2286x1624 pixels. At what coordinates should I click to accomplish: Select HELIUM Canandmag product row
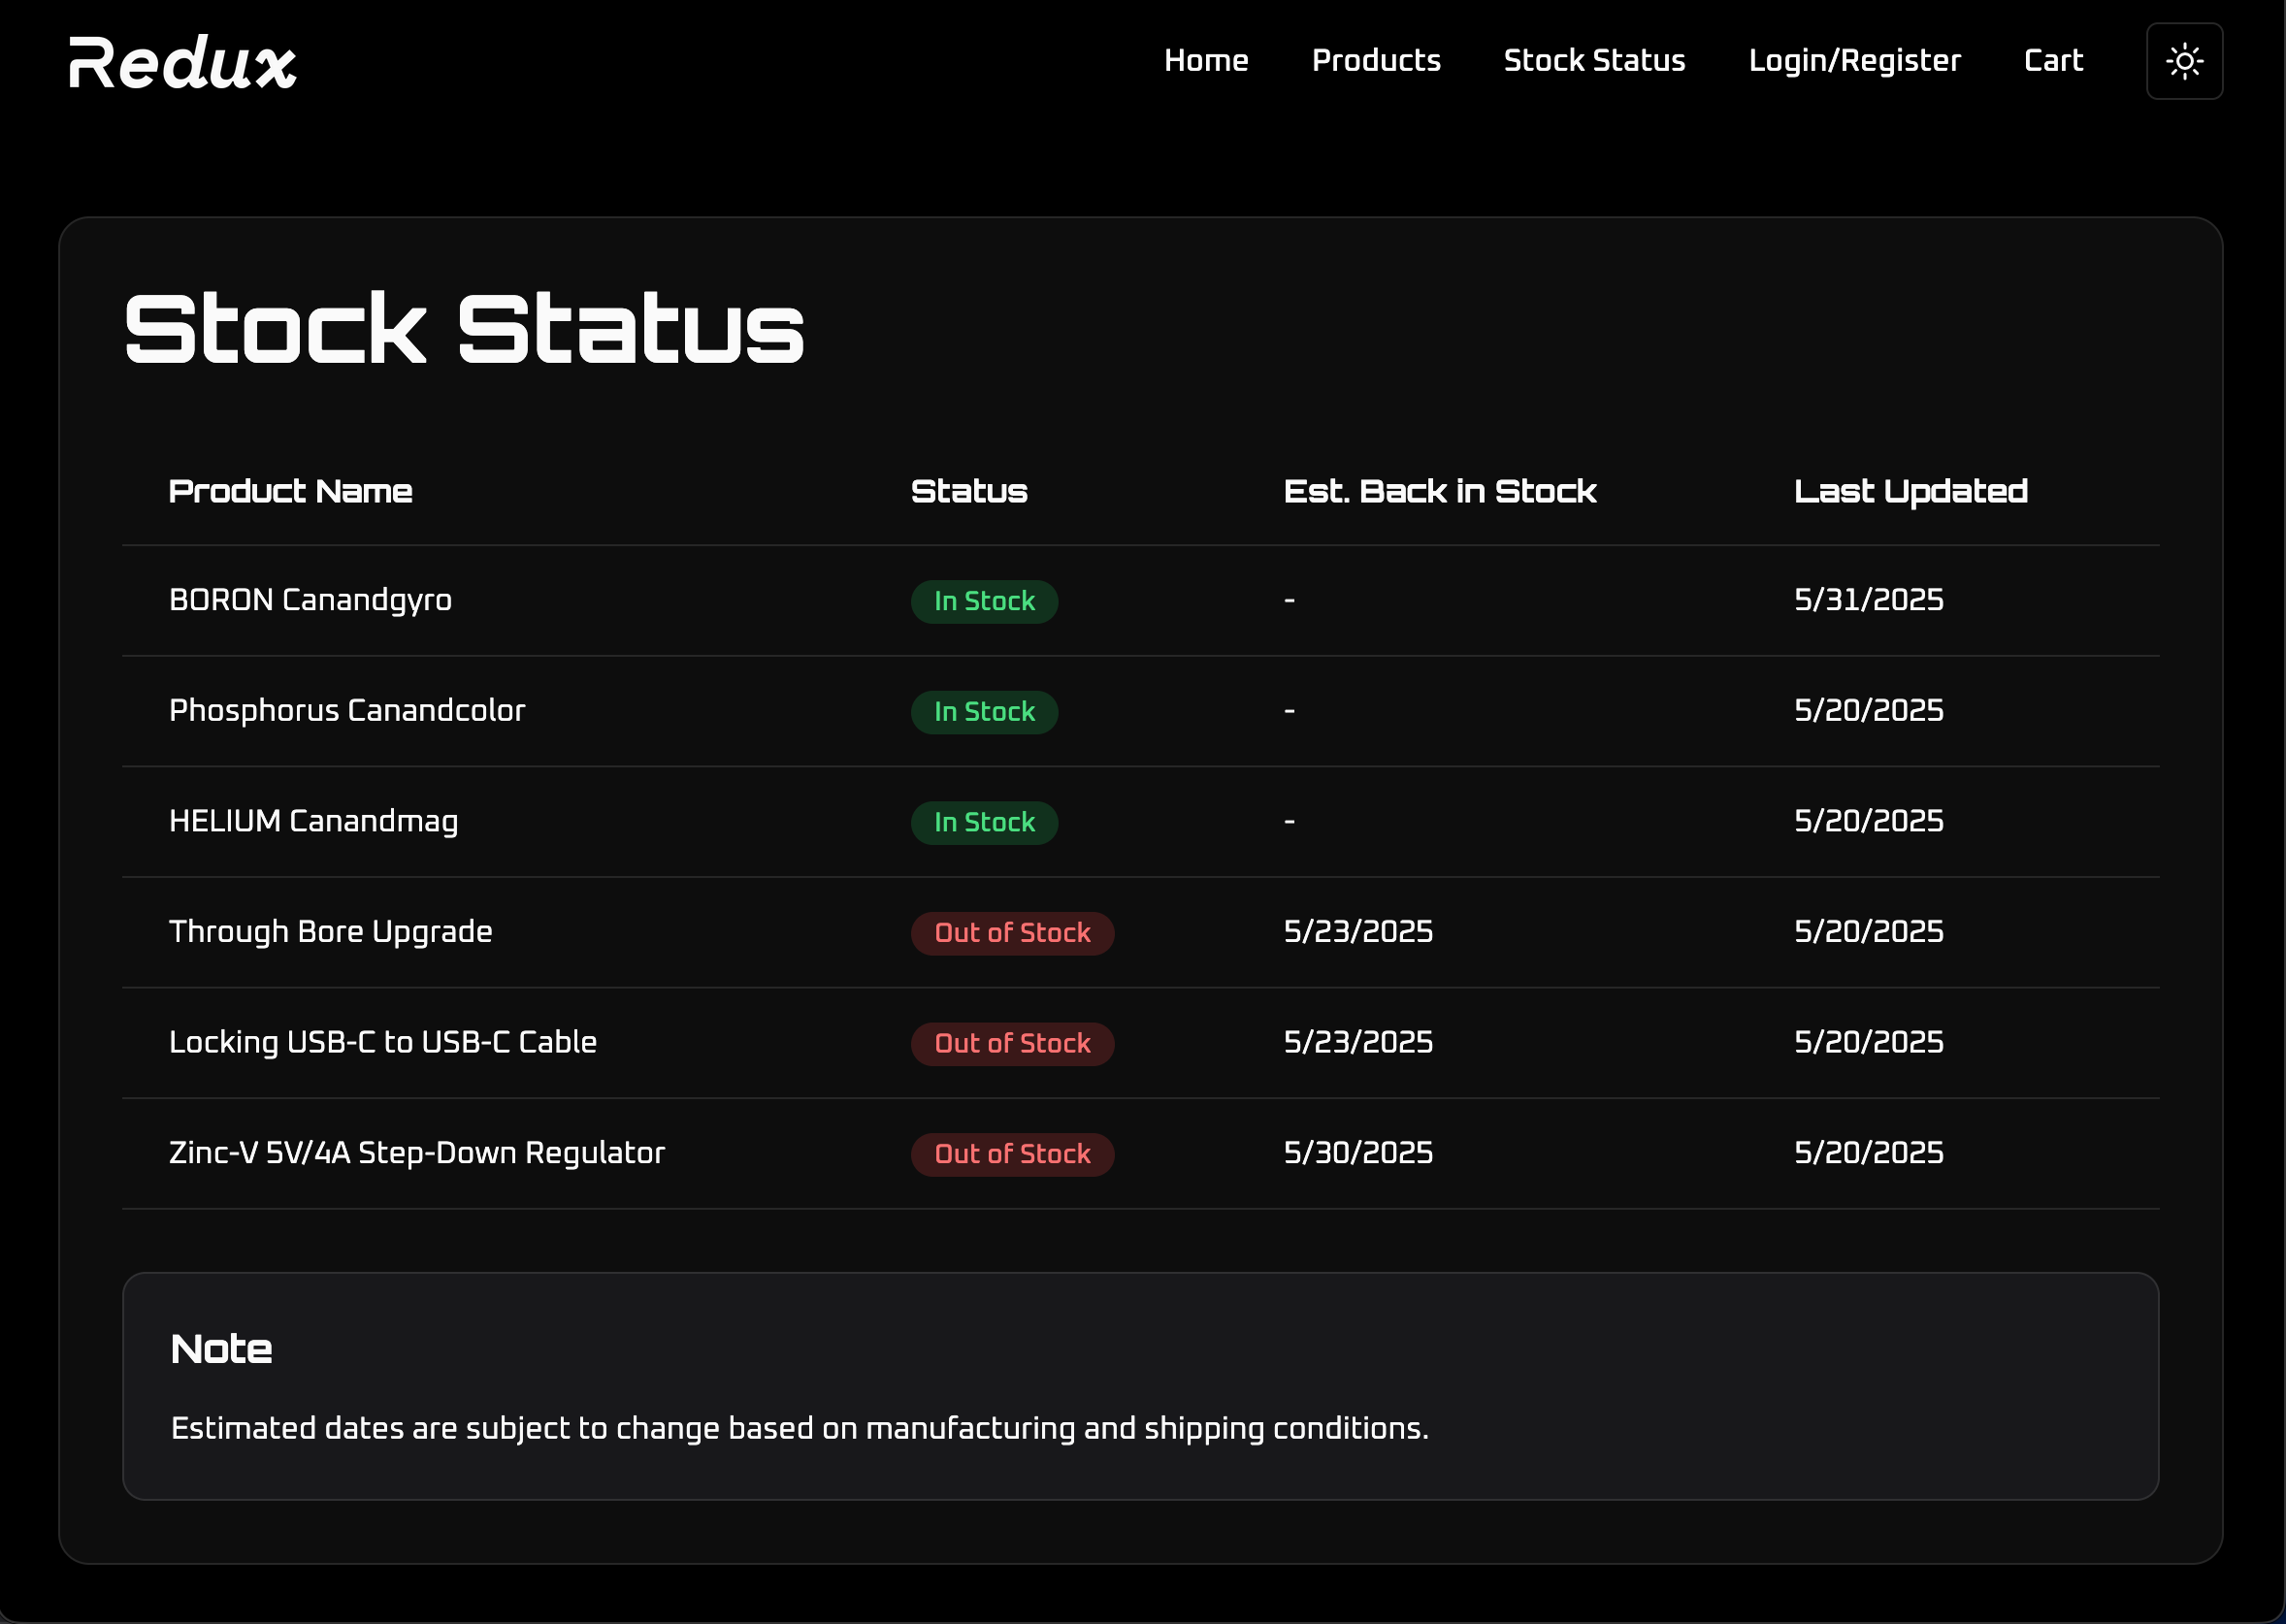point(313,821)
